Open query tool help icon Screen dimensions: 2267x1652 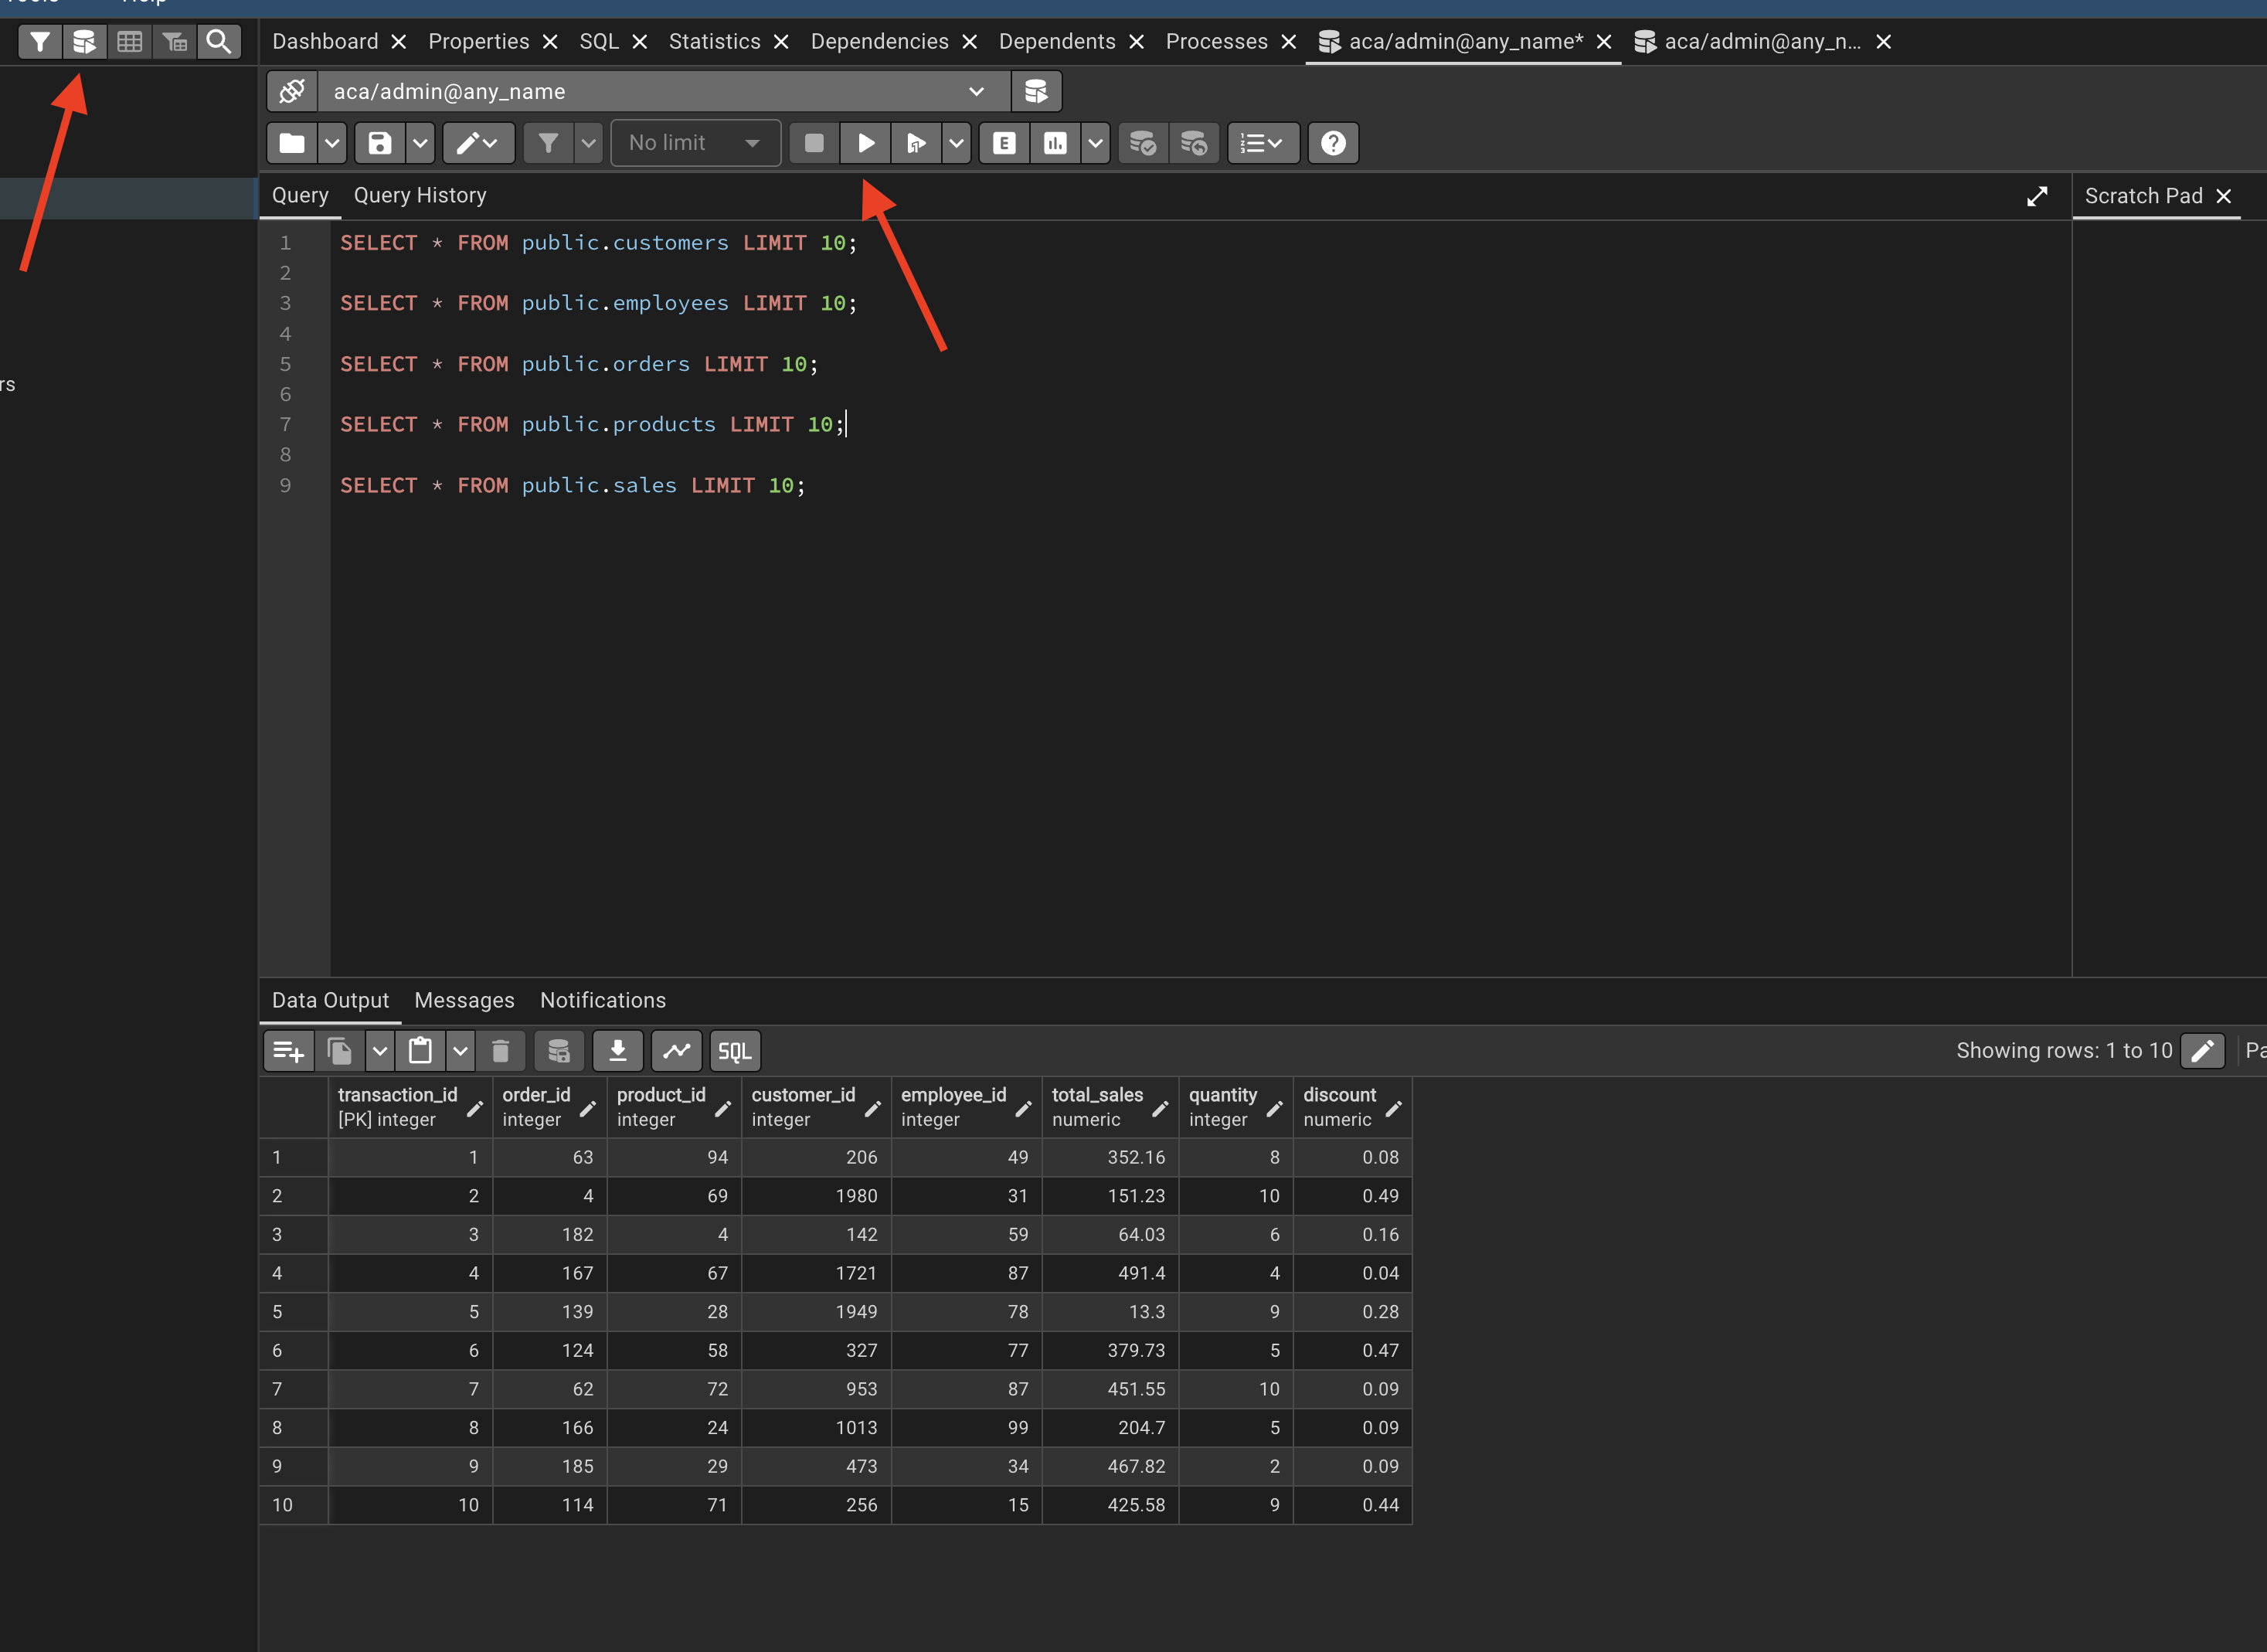coord(1332,143)
